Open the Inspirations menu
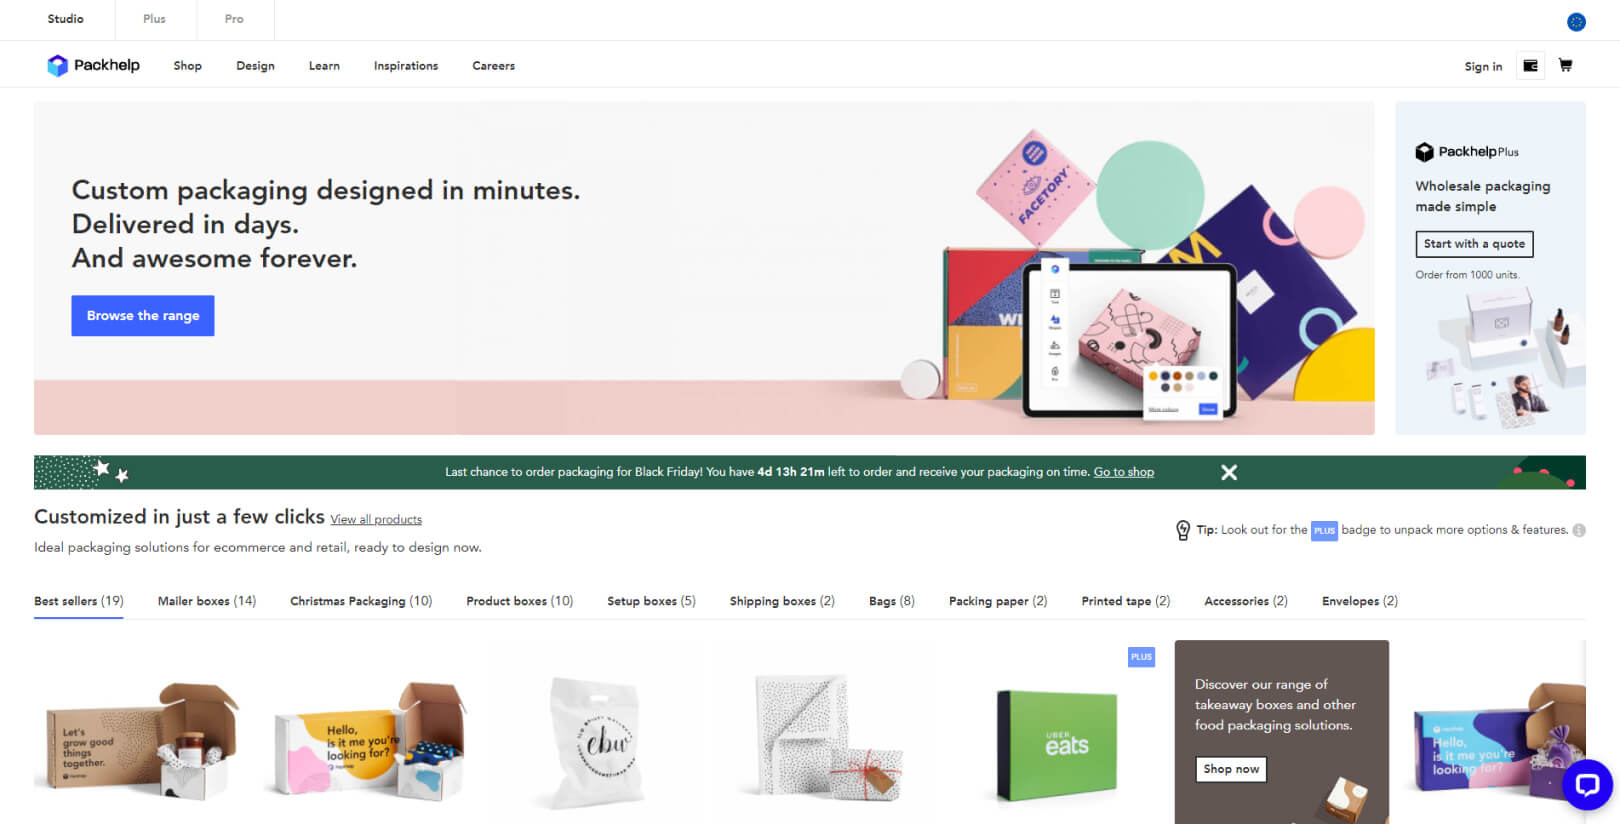The height and width of the screenshot is (825, 1620). click(x=406, y=66)
